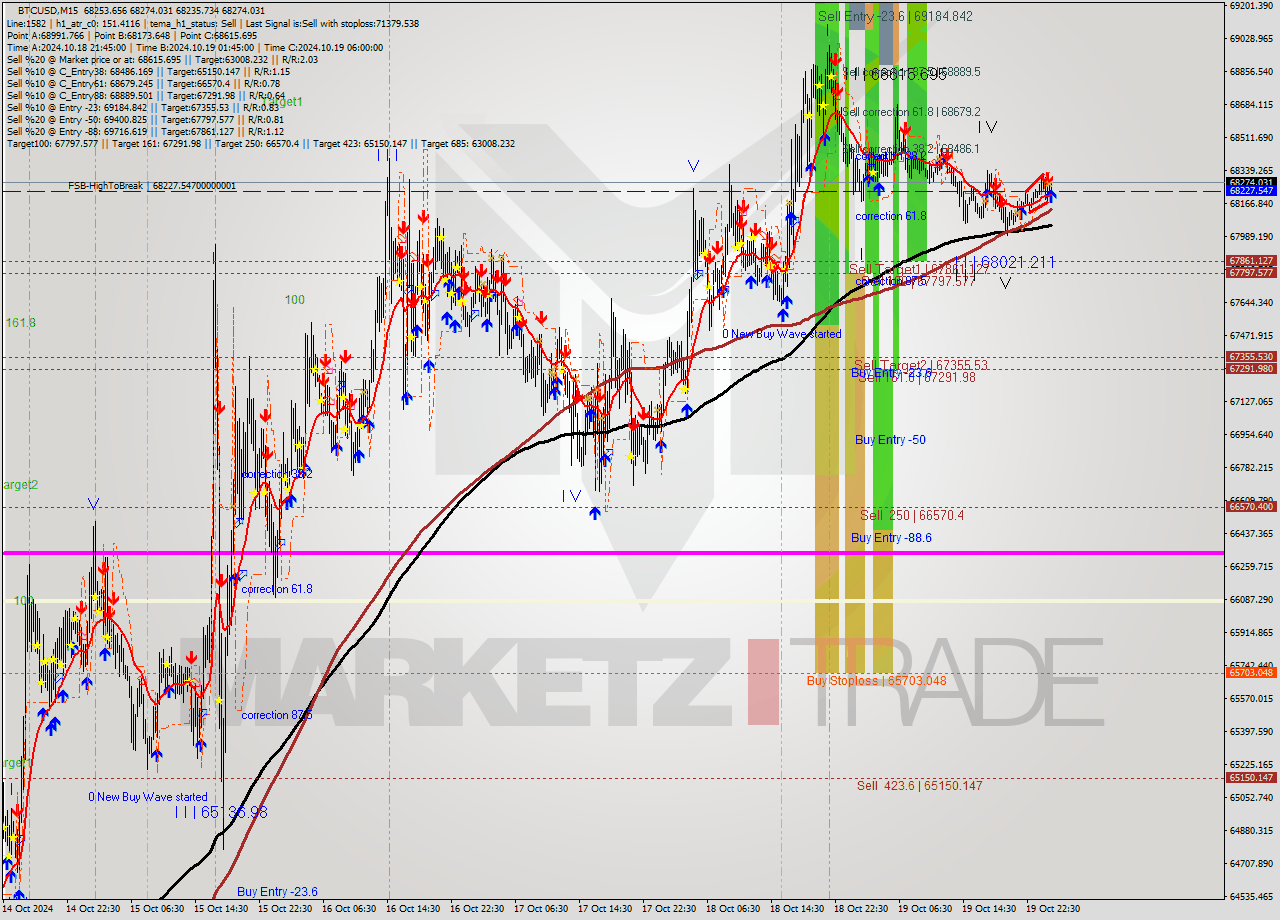Viewport: 1280px width, 920px height.
Task: Click the 67797.577 price tag
Action: 1251,272
